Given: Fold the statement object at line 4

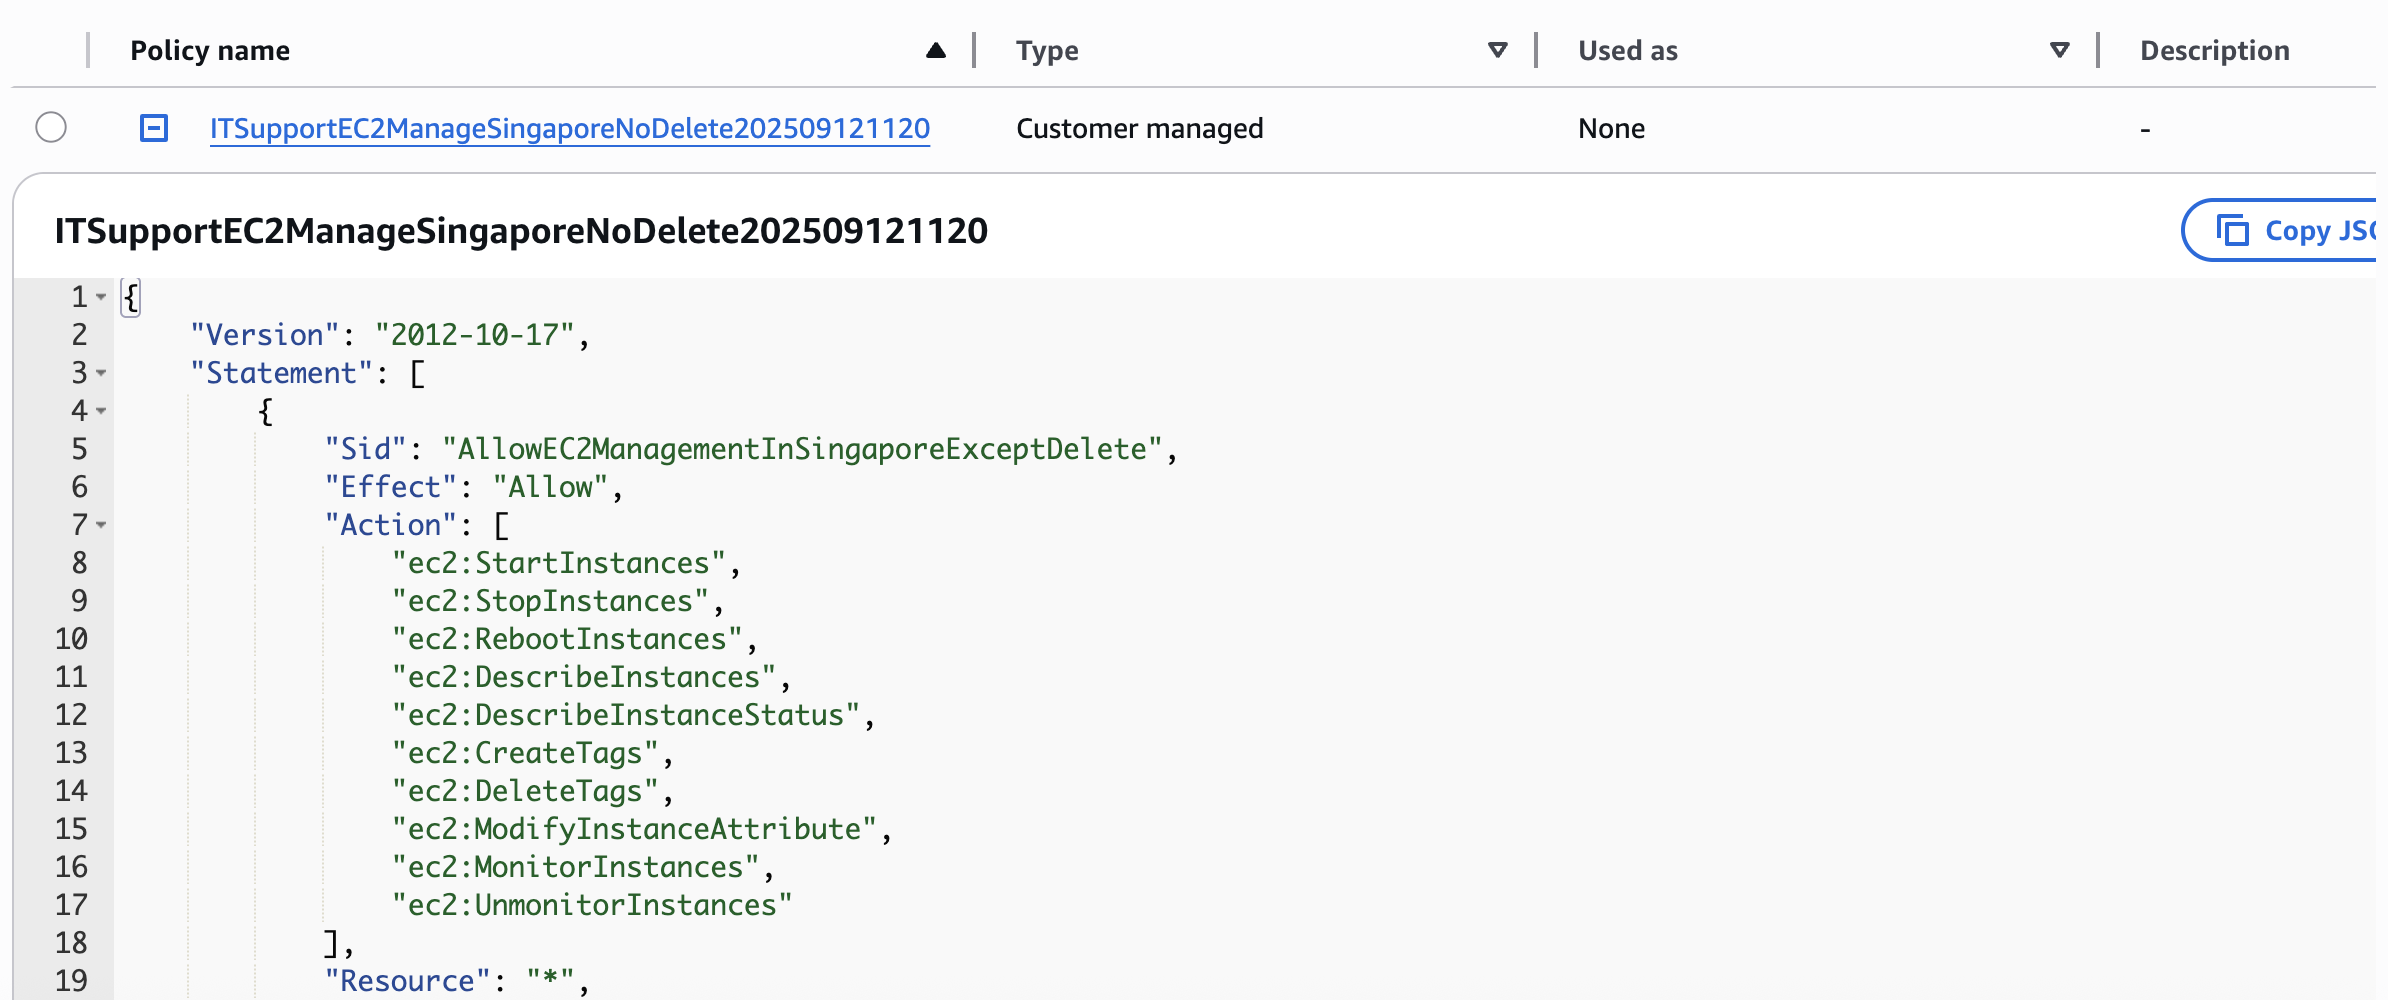Looking at the screenshot, I should [x=101, y=411].
